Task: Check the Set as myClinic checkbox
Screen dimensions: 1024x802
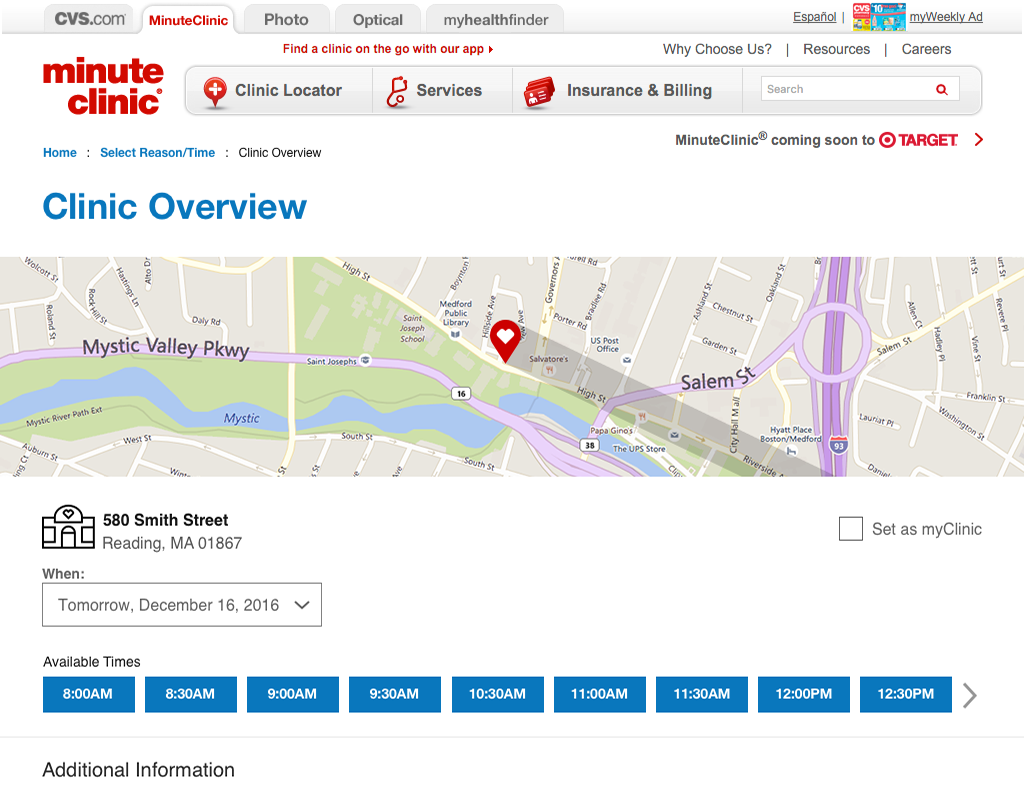Action: [850, 528]
